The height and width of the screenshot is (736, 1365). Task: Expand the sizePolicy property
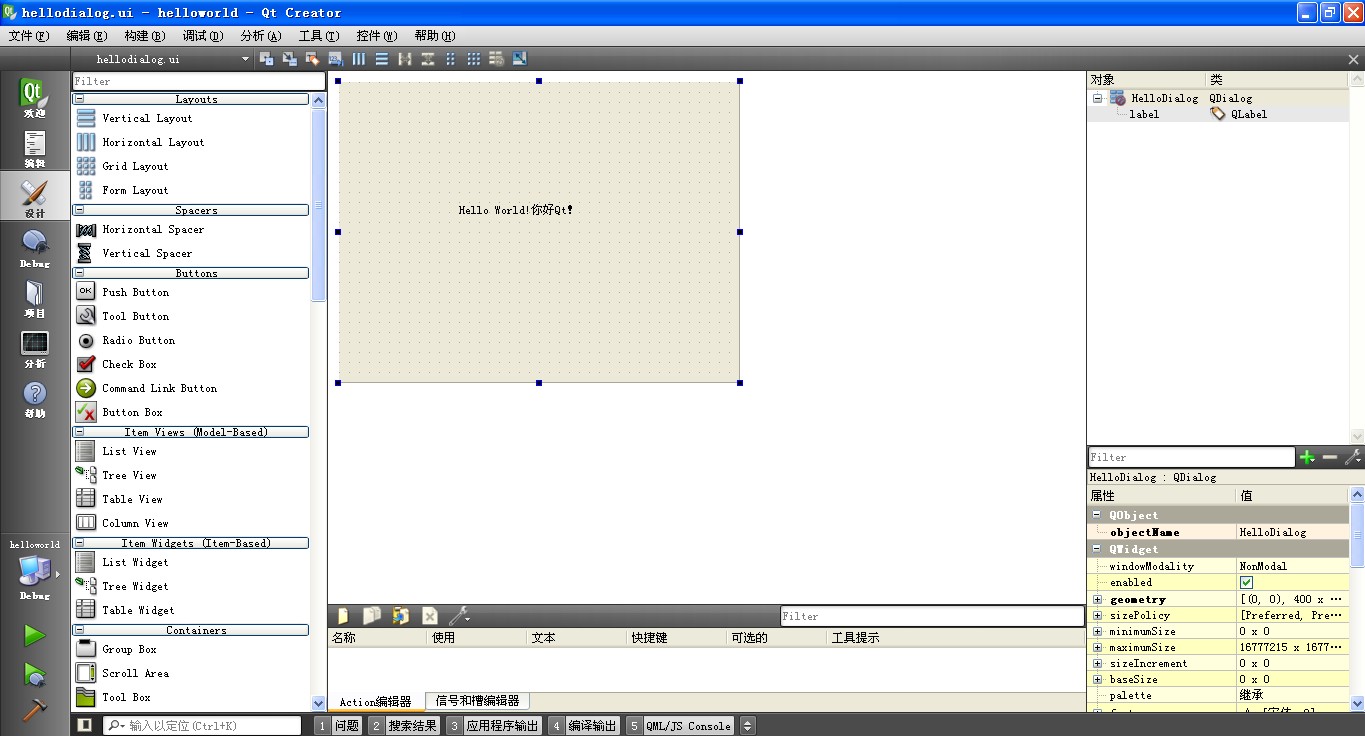point(1097,615)
